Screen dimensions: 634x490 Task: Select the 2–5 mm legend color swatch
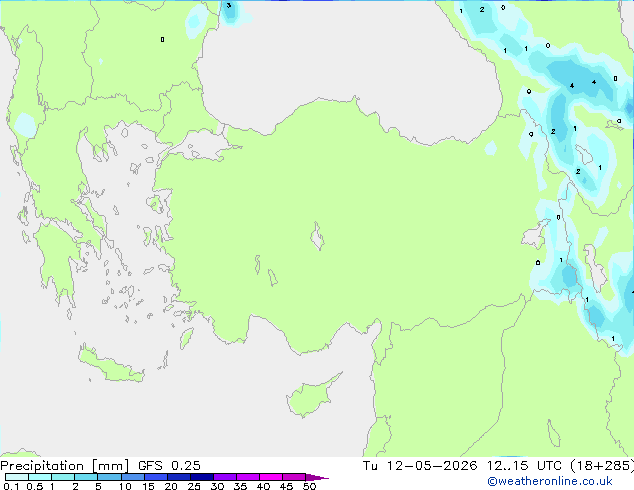[86, 477]
